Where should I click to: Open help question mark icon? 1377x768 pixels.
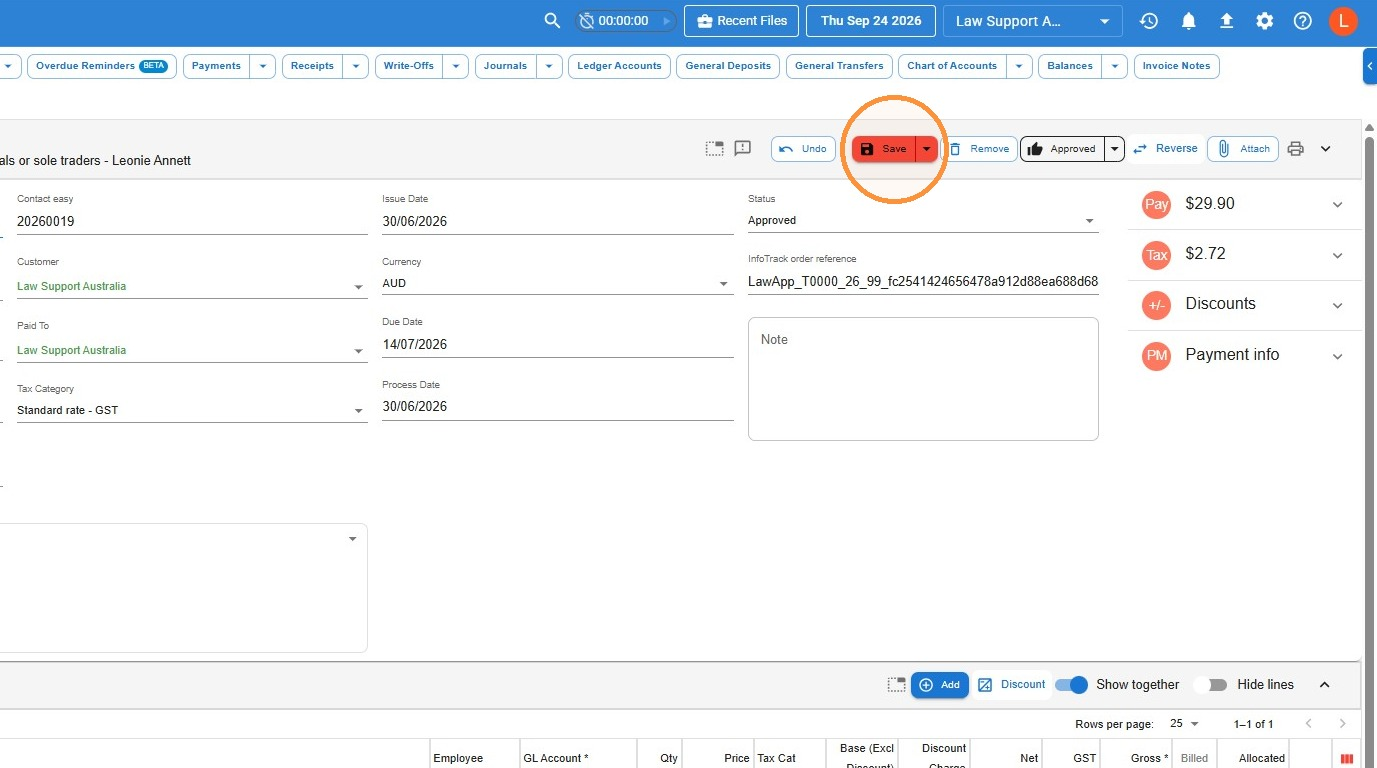point(1303,21)
